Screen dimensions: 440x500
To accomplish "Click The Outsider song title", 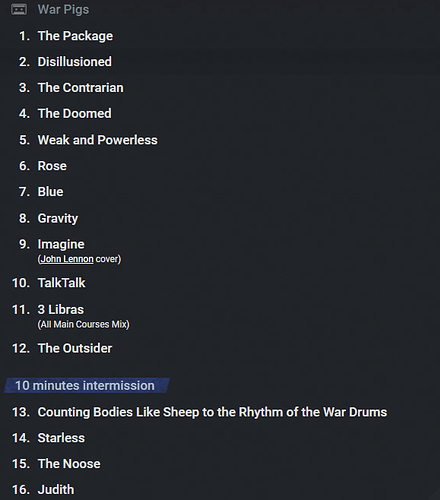I will tap(75, 348).
